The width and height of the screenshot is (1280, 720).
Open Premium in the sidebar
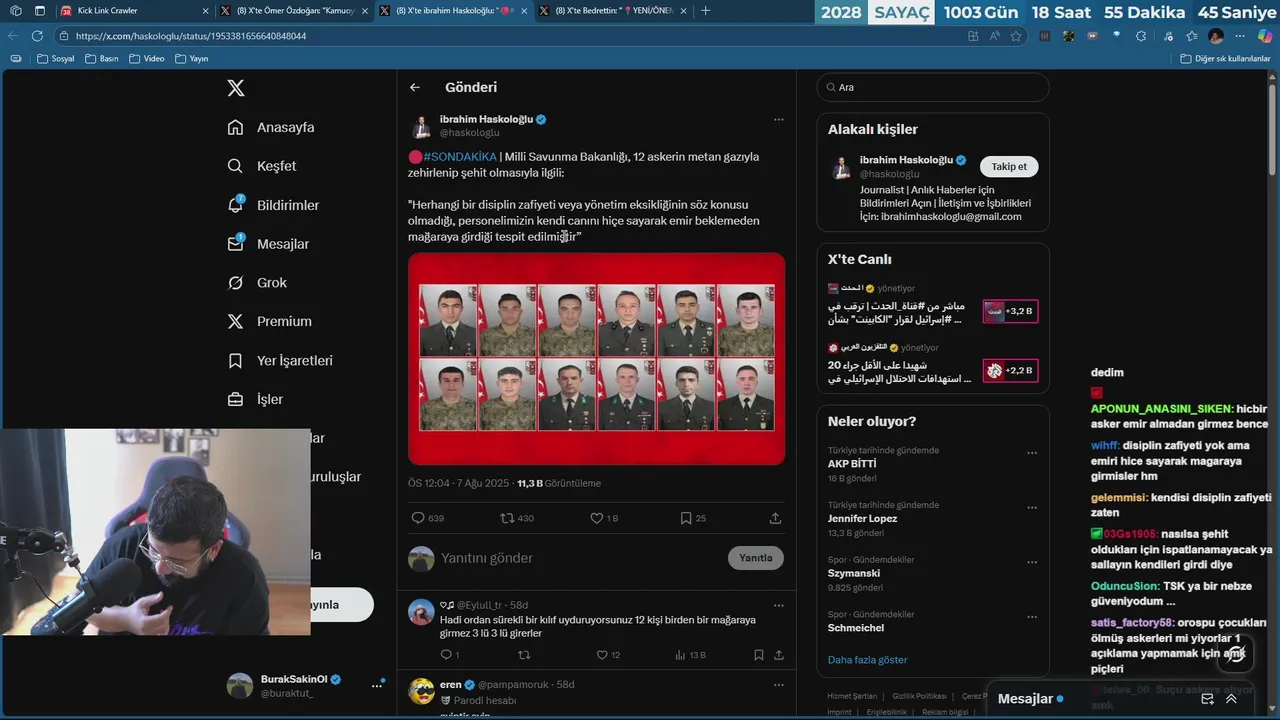coord(270,321)
